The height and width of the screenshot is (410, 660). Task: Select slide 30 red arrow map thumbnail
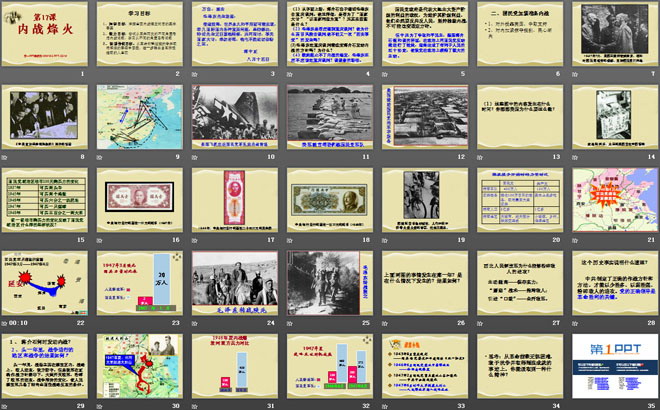[x=140, y=366]
